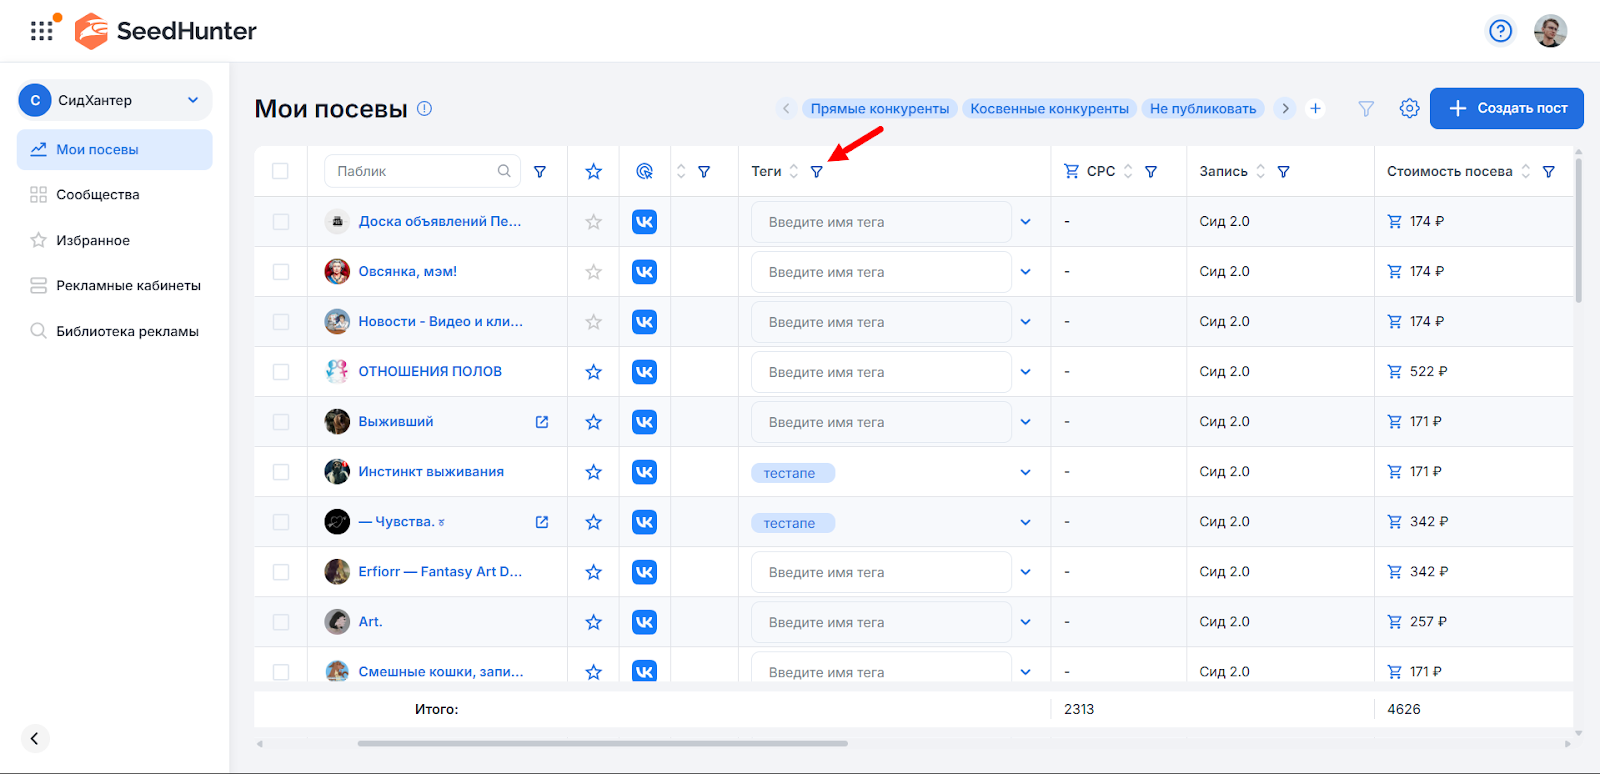This screenshot has width=1600, height=774.
Task: Open the apps grid menu icon
Action: pyautogui.click(x=41, y=31)
